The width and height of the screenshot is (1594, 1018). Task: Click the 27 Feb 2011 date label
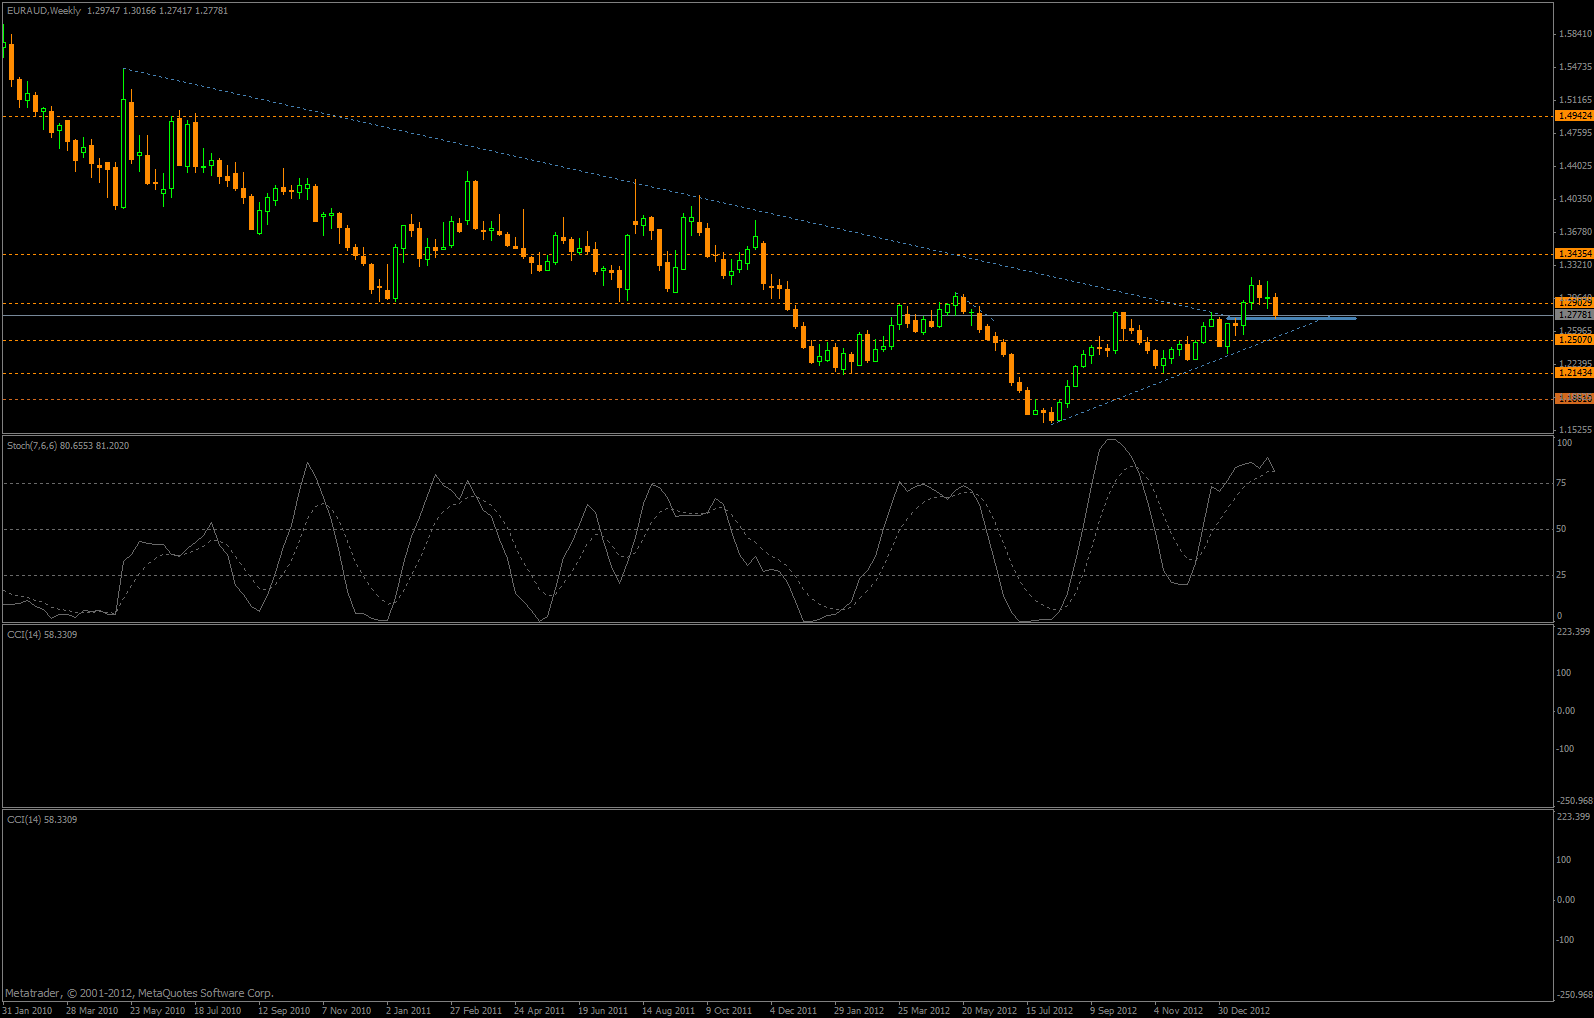click(x=476, y=1011)
